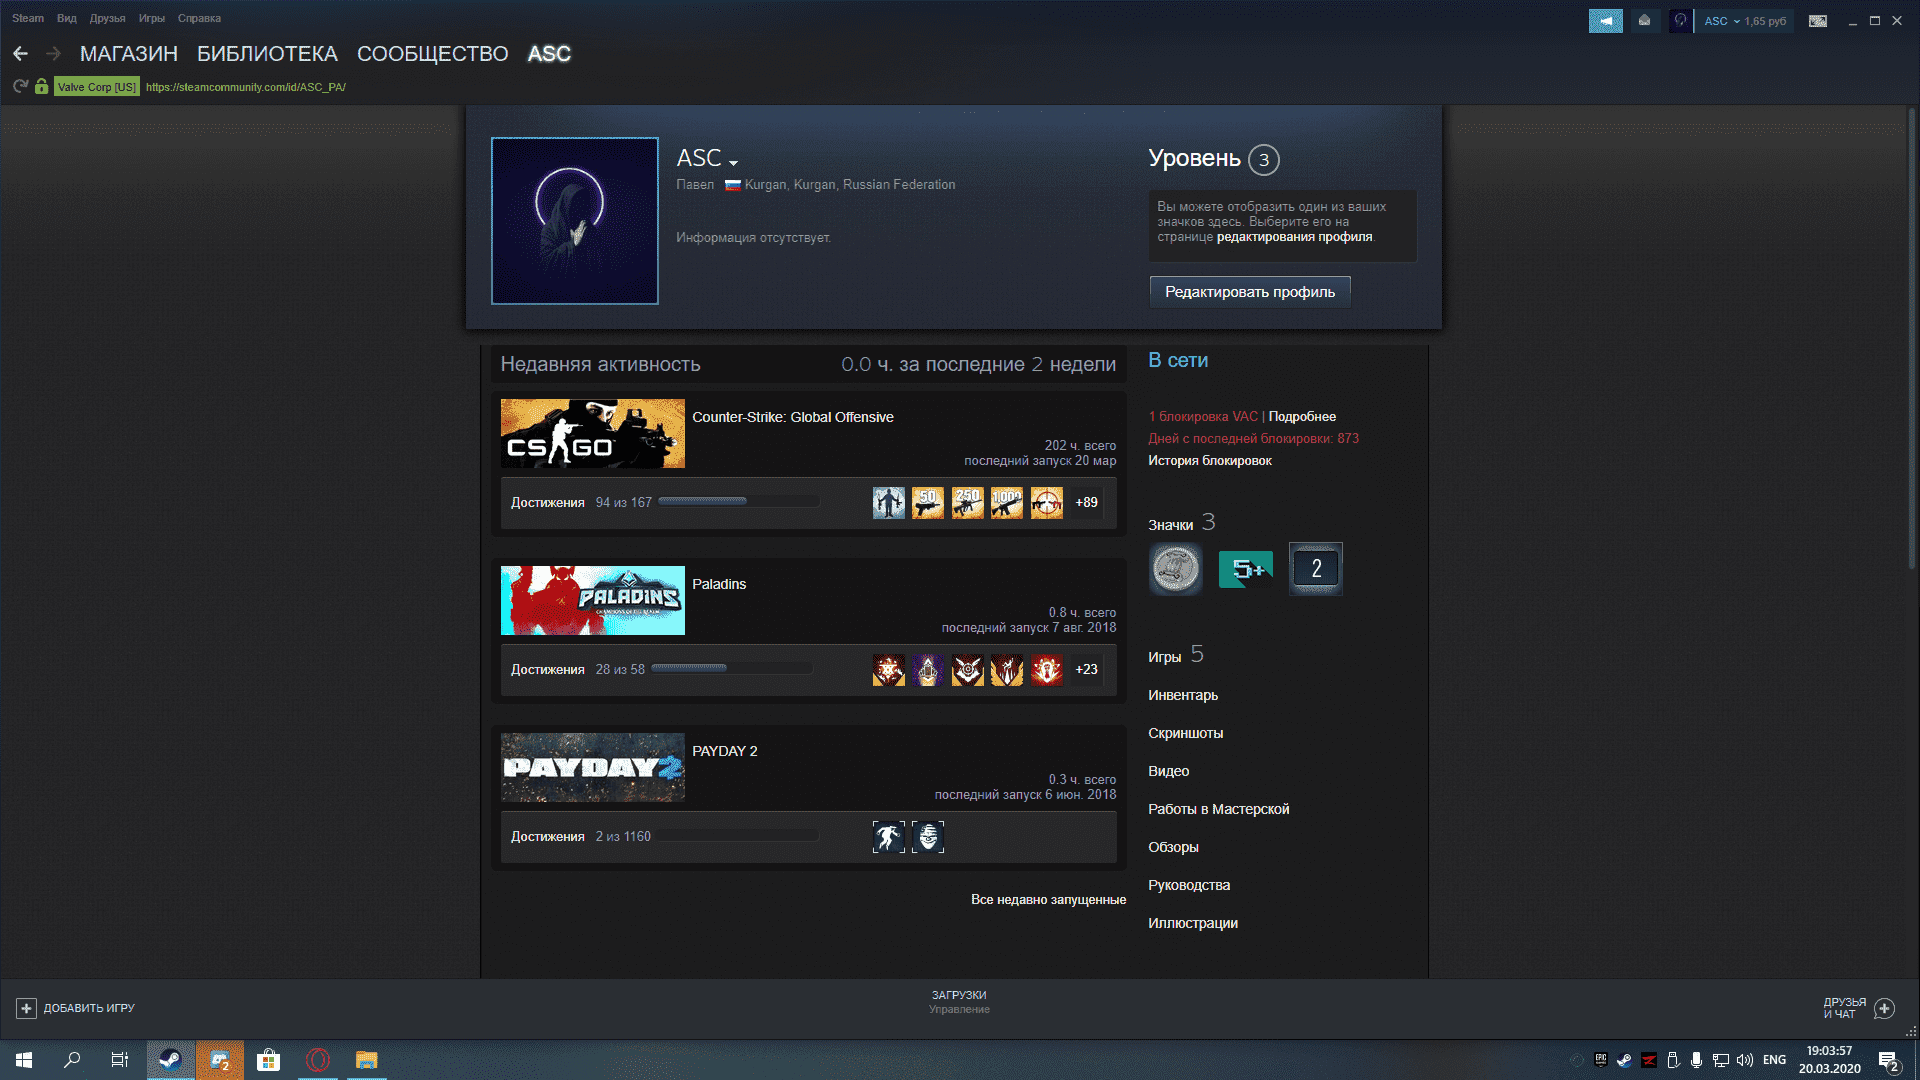Open the Paladins game banner

(x=593, y=601)
